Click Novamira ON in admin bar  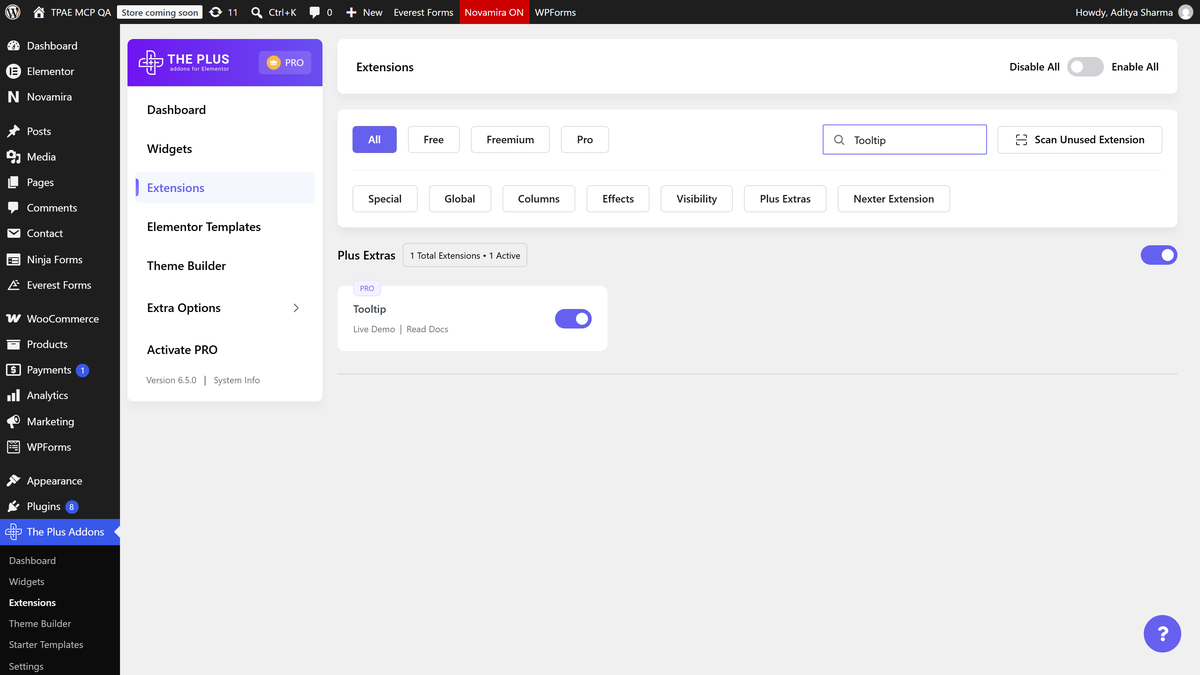tap(494, 12)
